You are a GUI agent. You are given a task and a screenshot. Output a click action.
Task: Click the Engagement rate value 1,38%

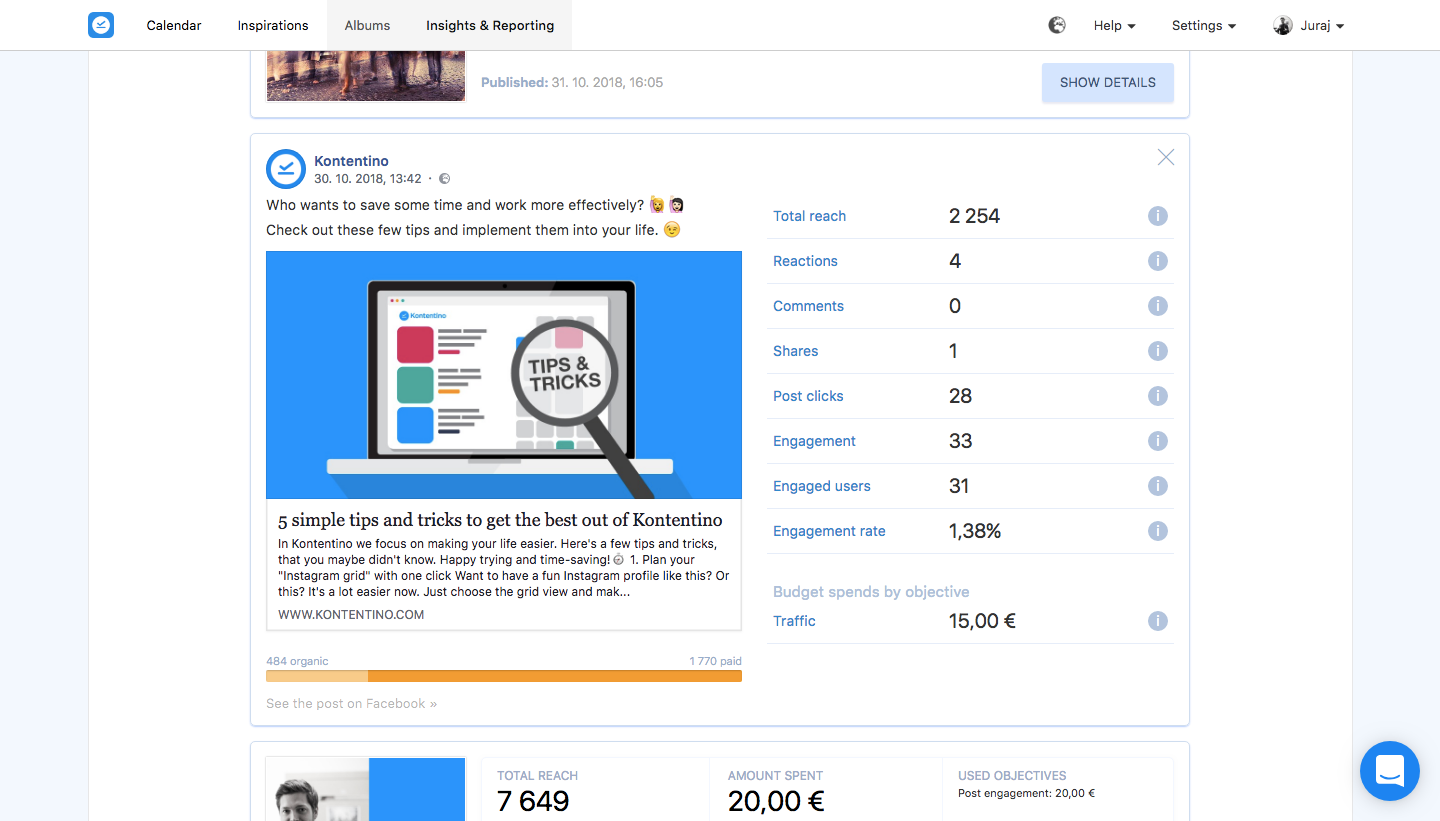tap(975, 531)
